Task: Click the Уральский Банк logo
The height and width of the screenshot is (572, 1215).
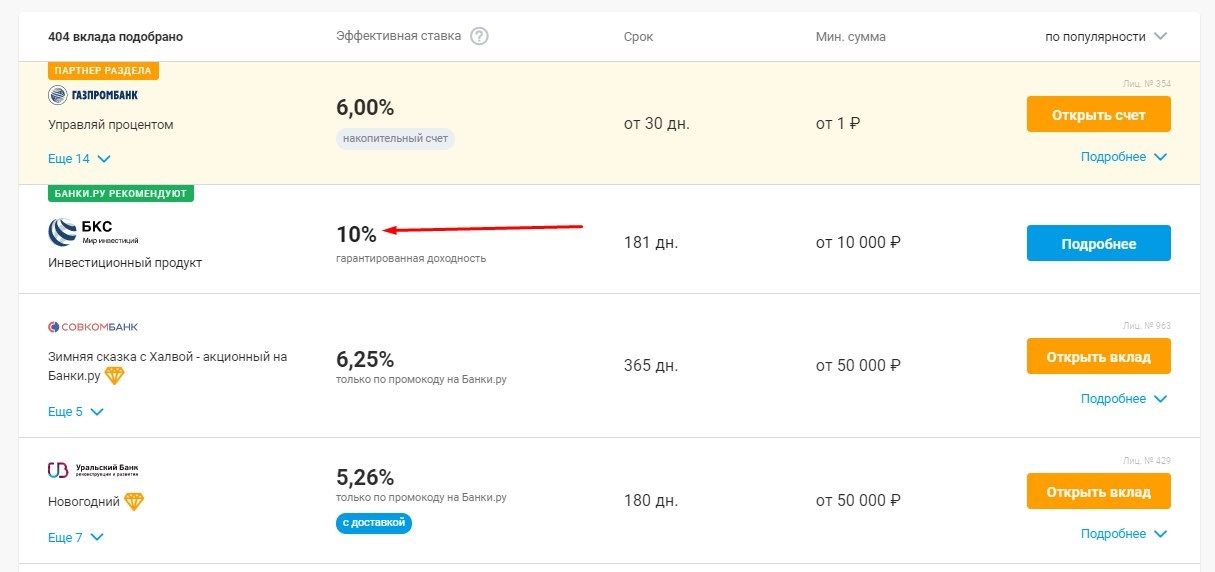Action: 93,470
